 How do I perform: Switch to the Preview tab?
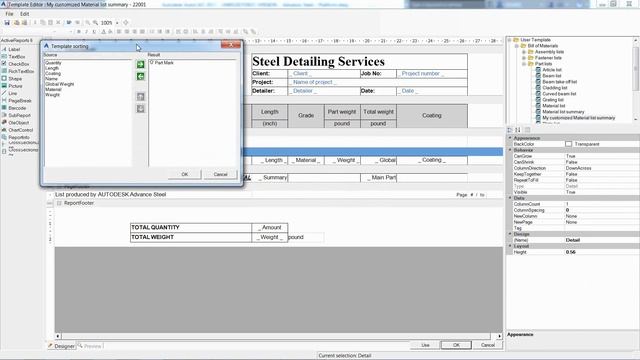point(90,346)
